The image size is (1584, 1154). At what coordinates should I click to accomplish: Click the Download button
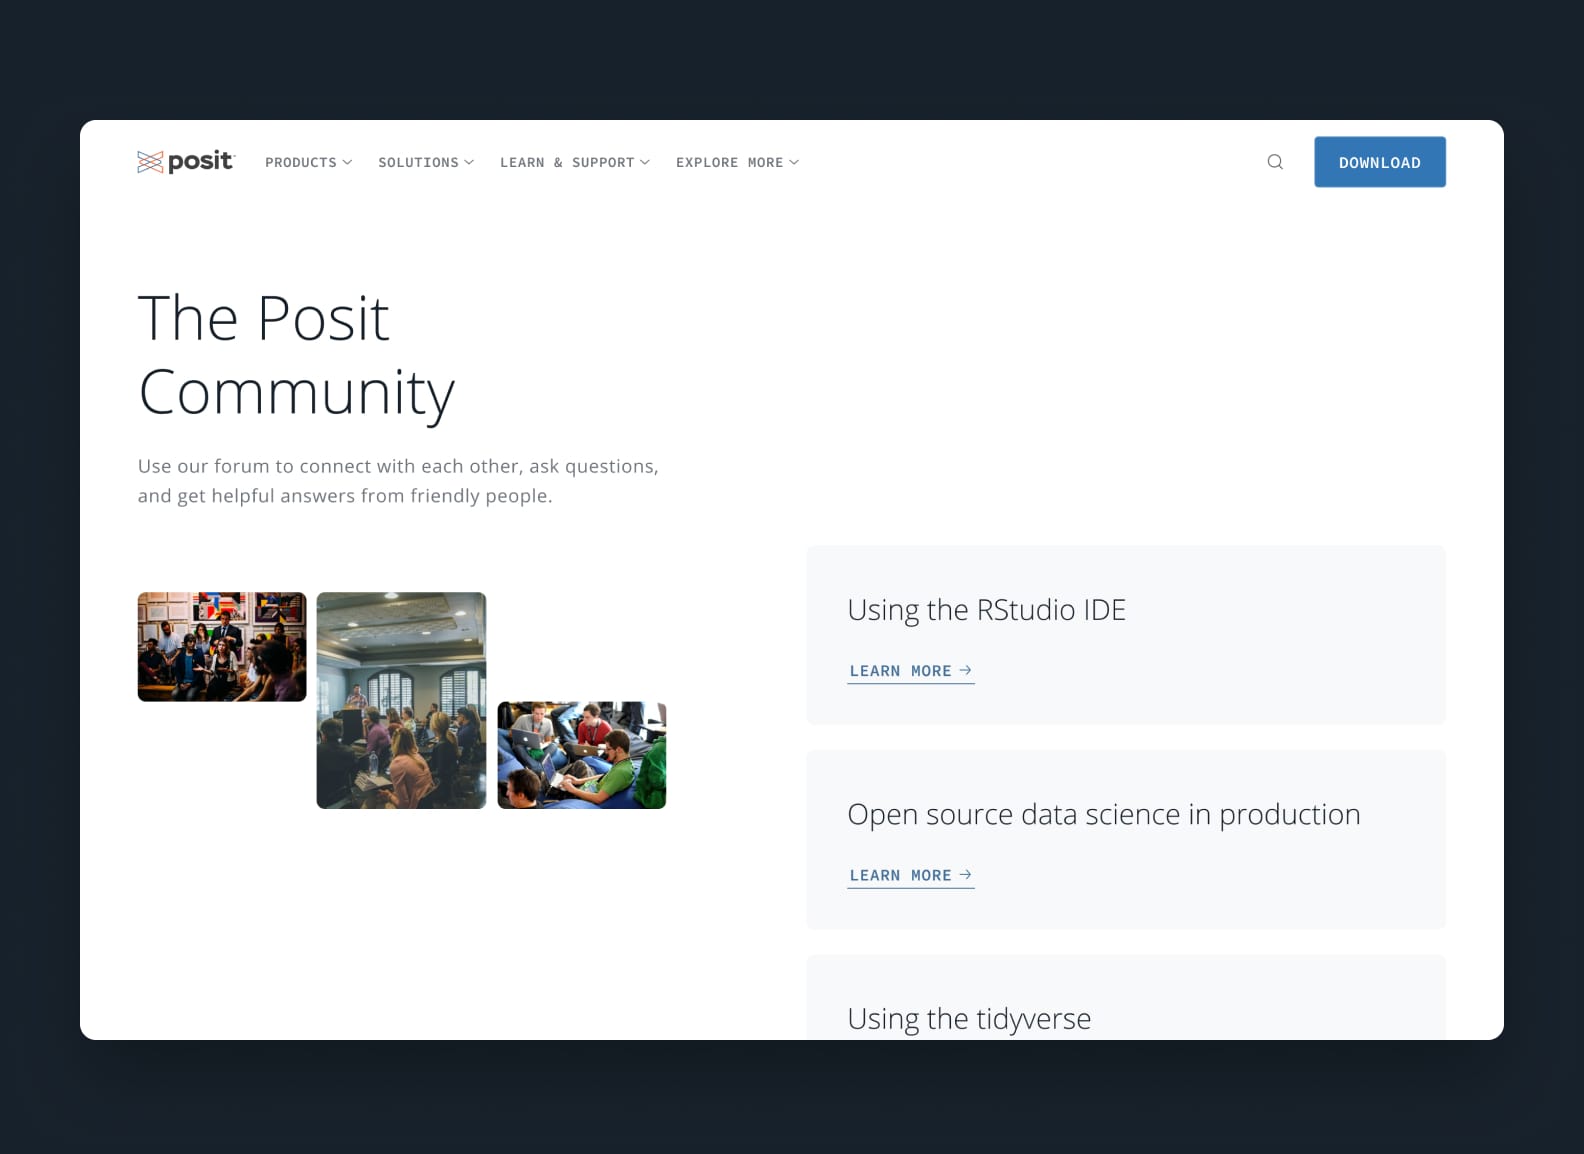pyautogui.click(x=1380, y=162)
